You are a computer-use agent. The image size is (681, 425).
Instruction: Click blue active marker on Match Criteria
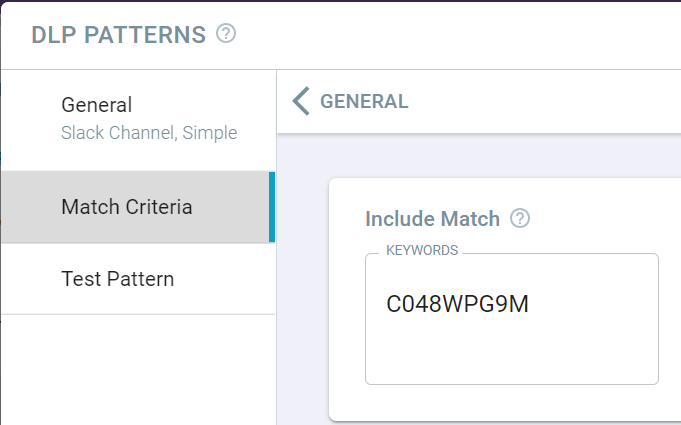point(272,207)
